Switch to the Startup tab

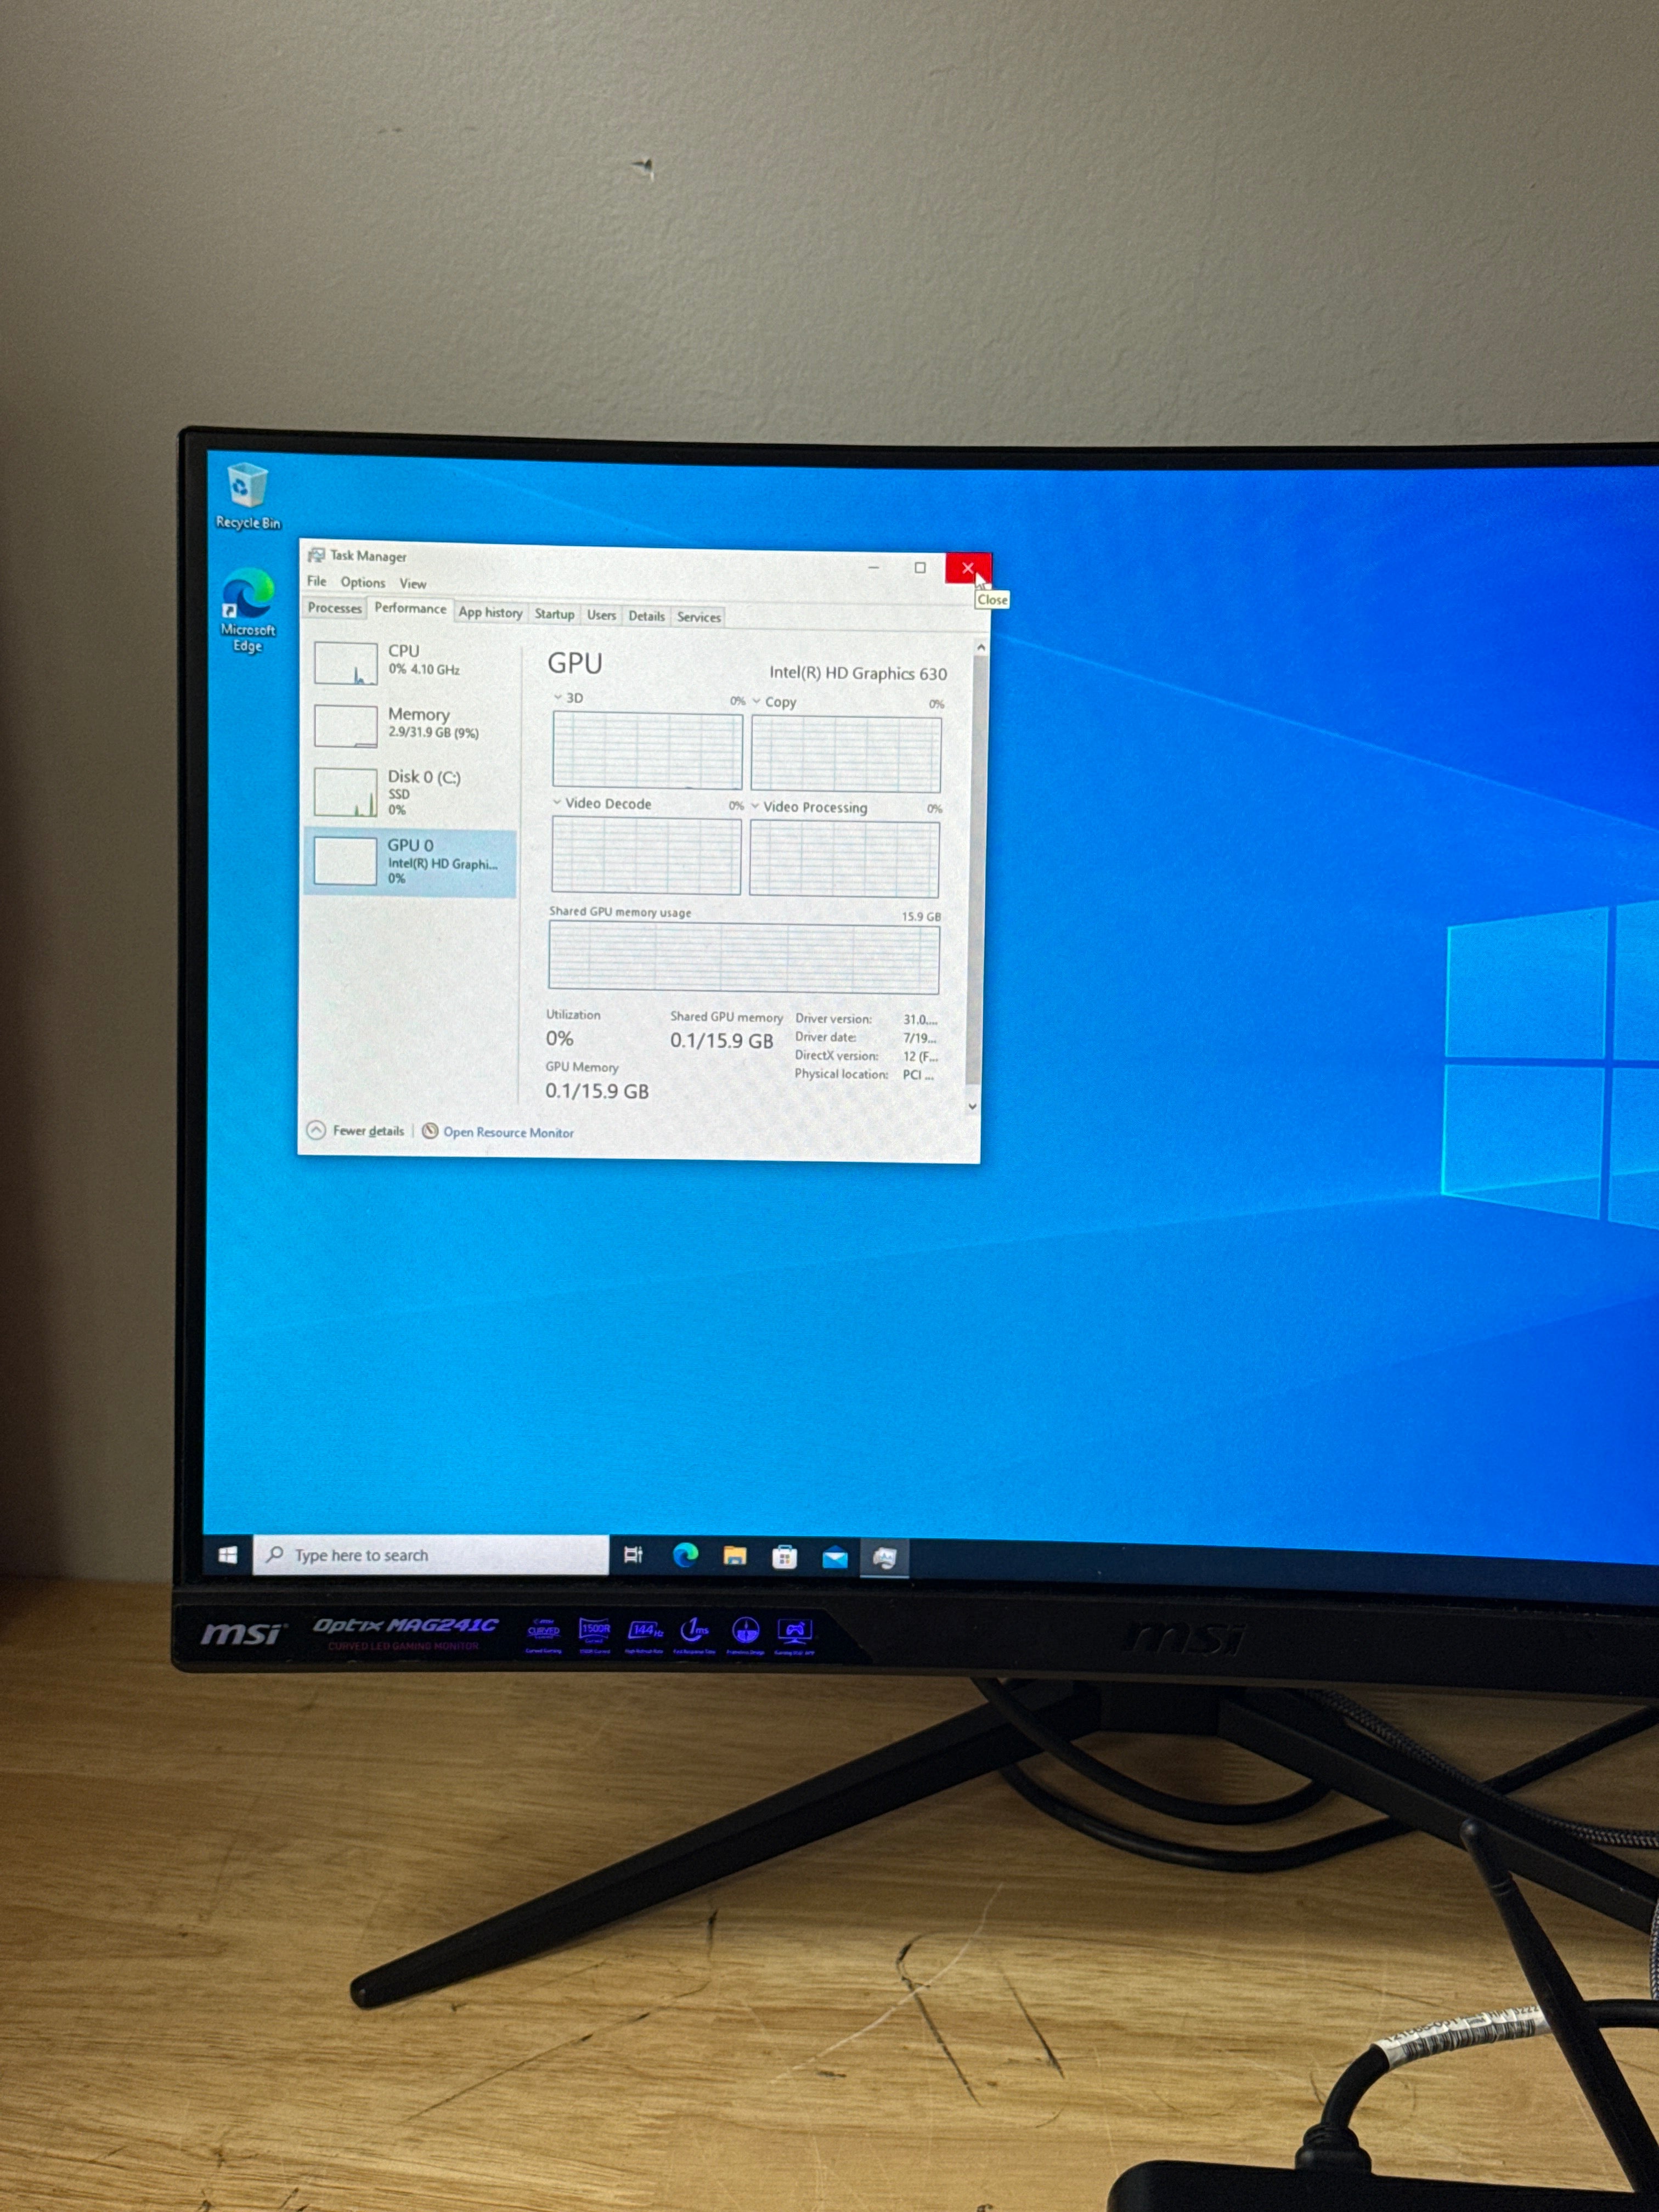[x=554, y=614]
